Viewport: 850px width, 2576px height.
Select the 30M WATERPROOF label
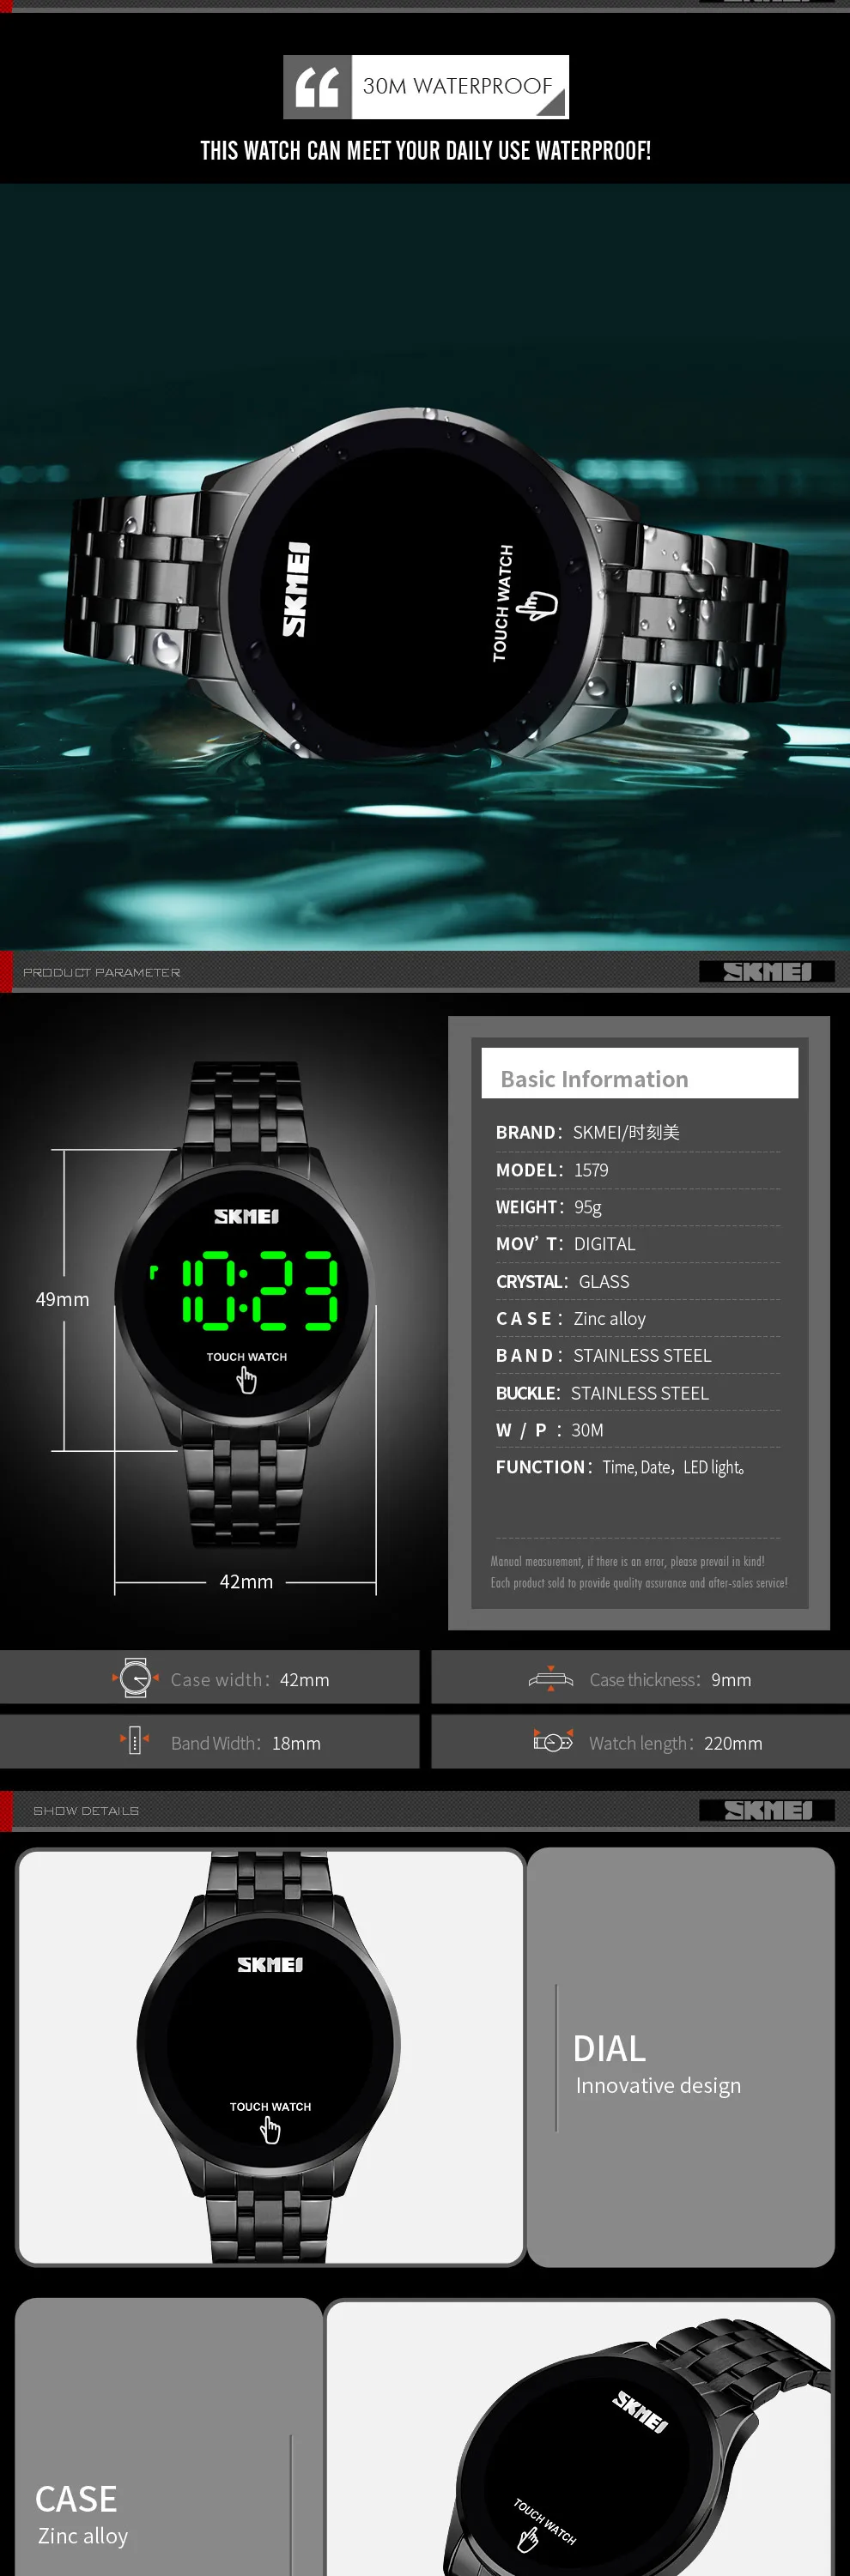(x=458, y=86)
